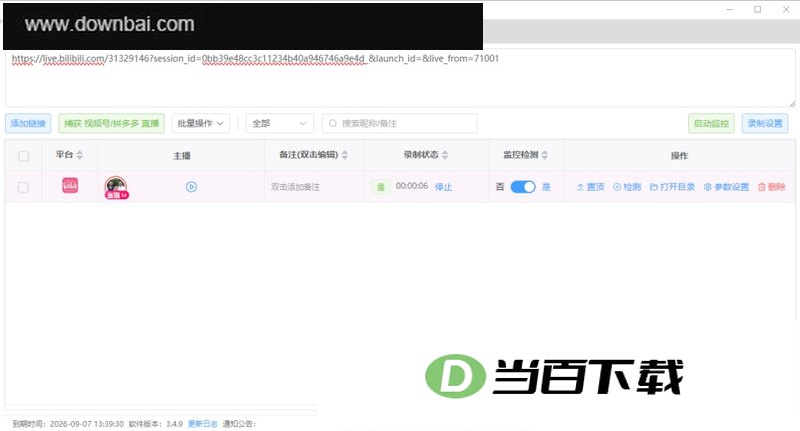800x431 pixels.
Task: Click into the live URL text area
Action: click(400, 78)
